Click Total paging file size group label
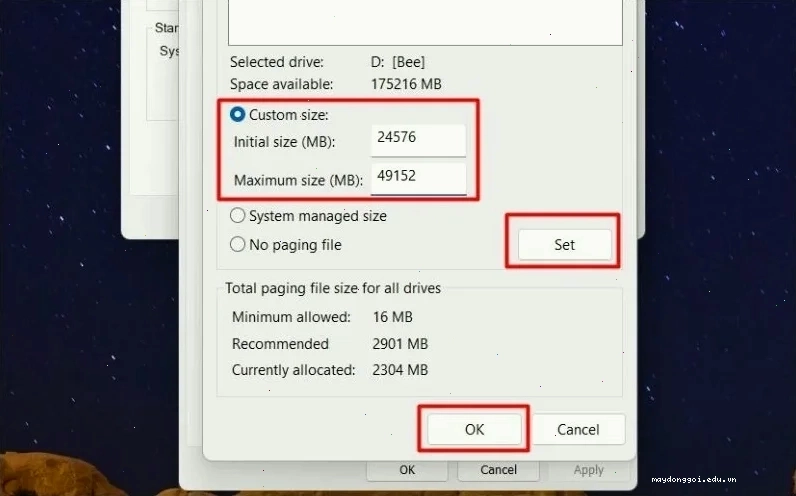The height and width of the screenshot is (496, 796). coord(333,288)
